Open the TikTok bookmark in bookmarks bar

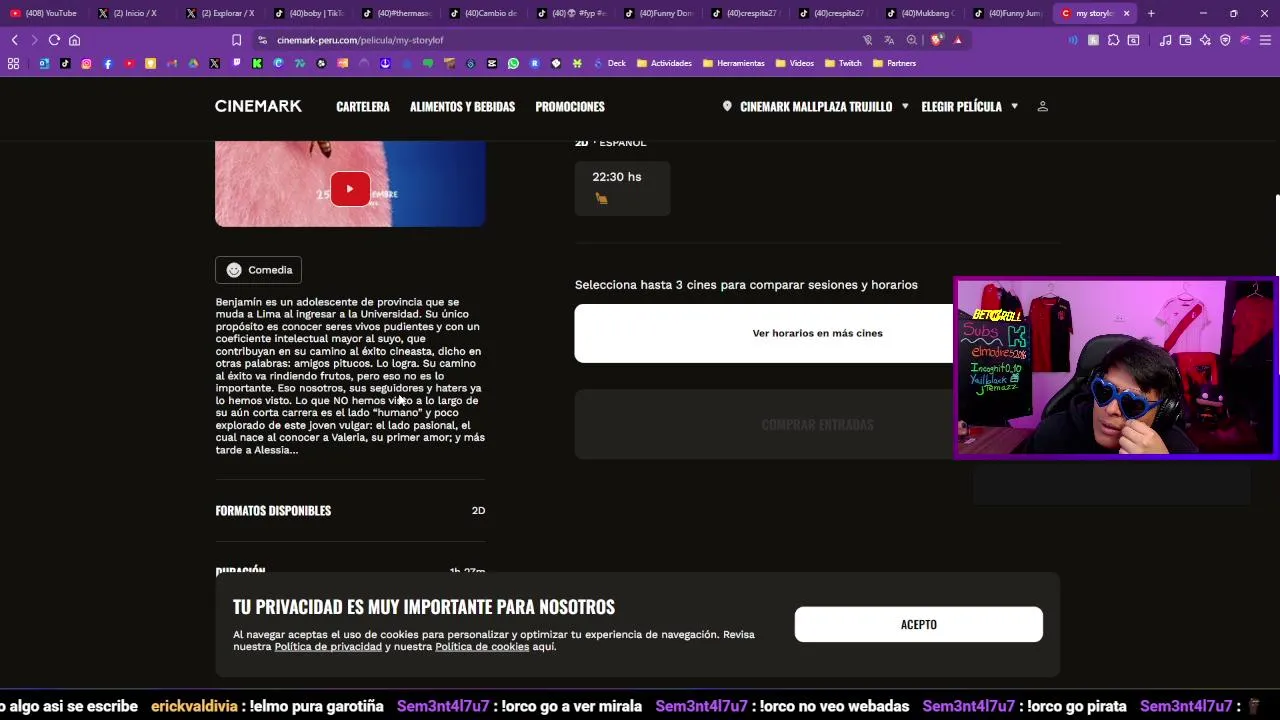[x=65, y=63]
